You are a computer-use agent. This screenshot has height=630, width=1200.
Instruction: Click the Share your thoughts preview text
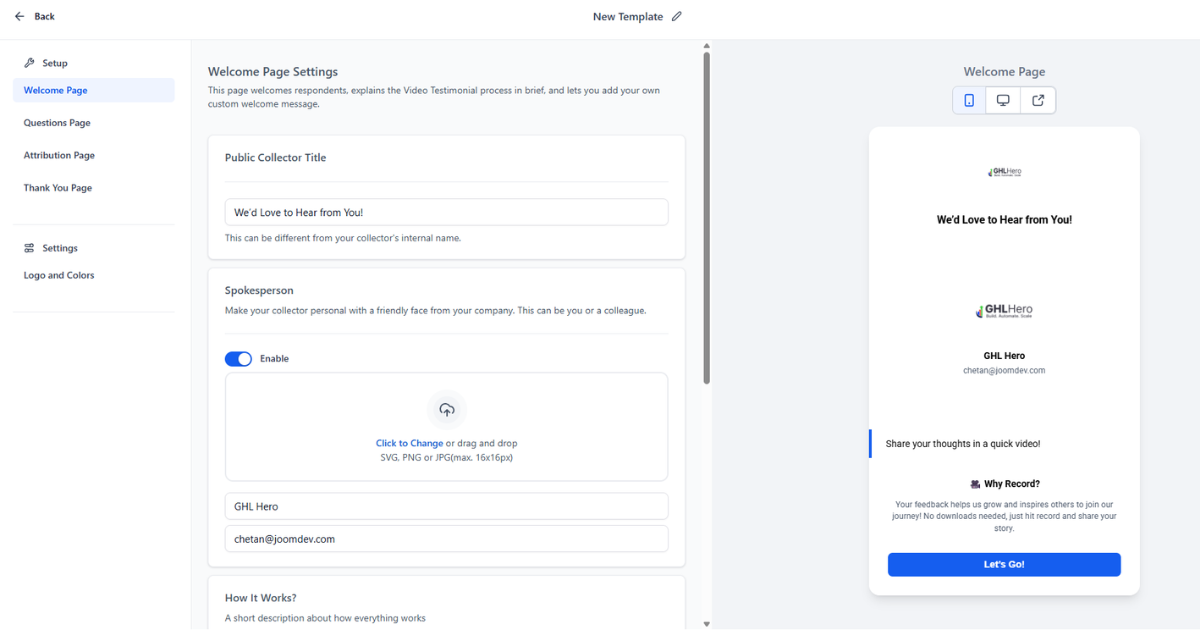[x=963, y=443]
